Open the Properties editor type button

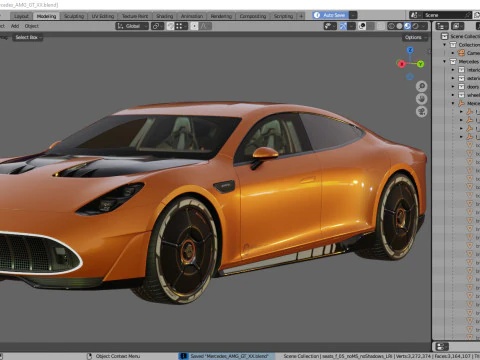[x=442, y=347]
